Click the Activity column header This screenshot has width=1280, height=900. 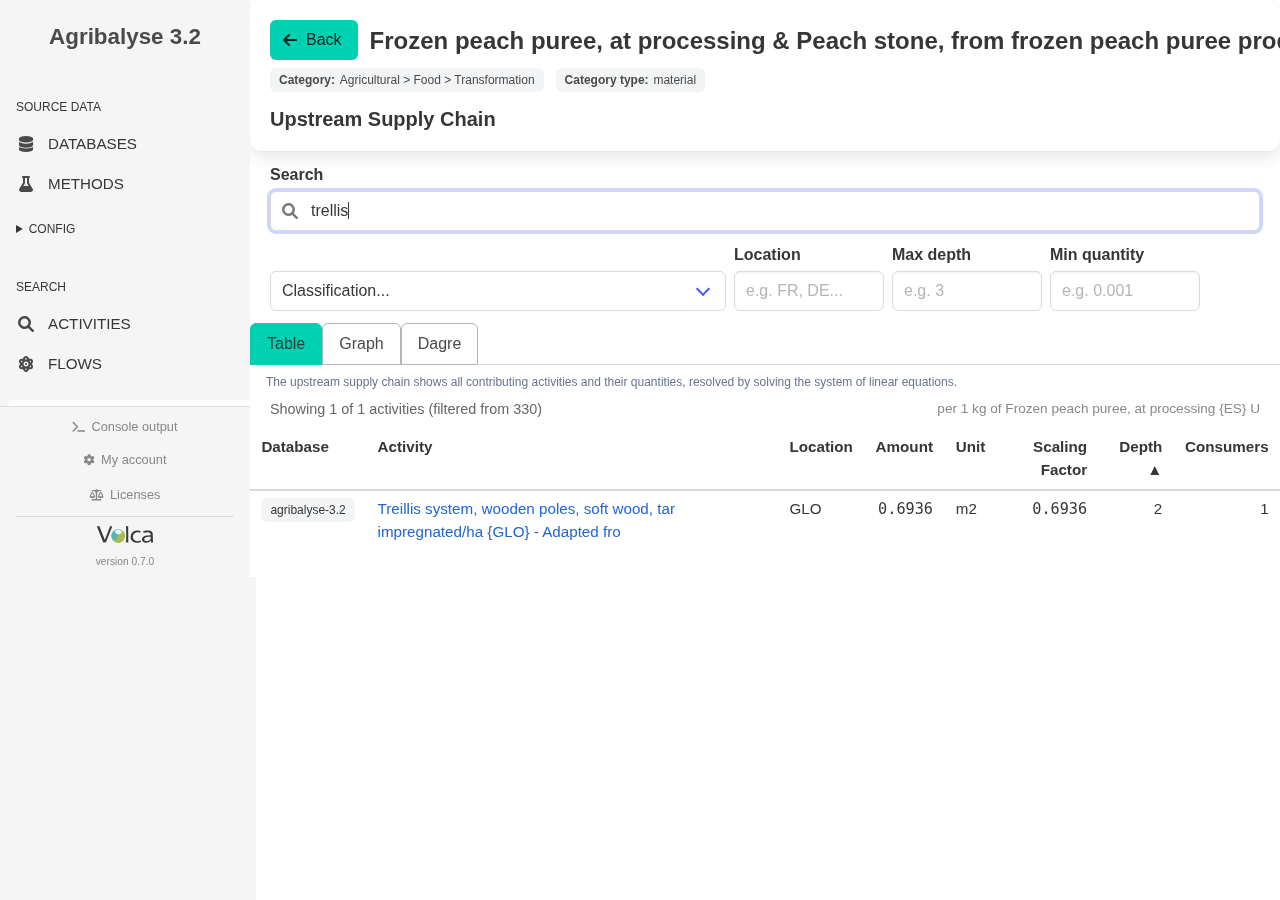click(405, 447)
